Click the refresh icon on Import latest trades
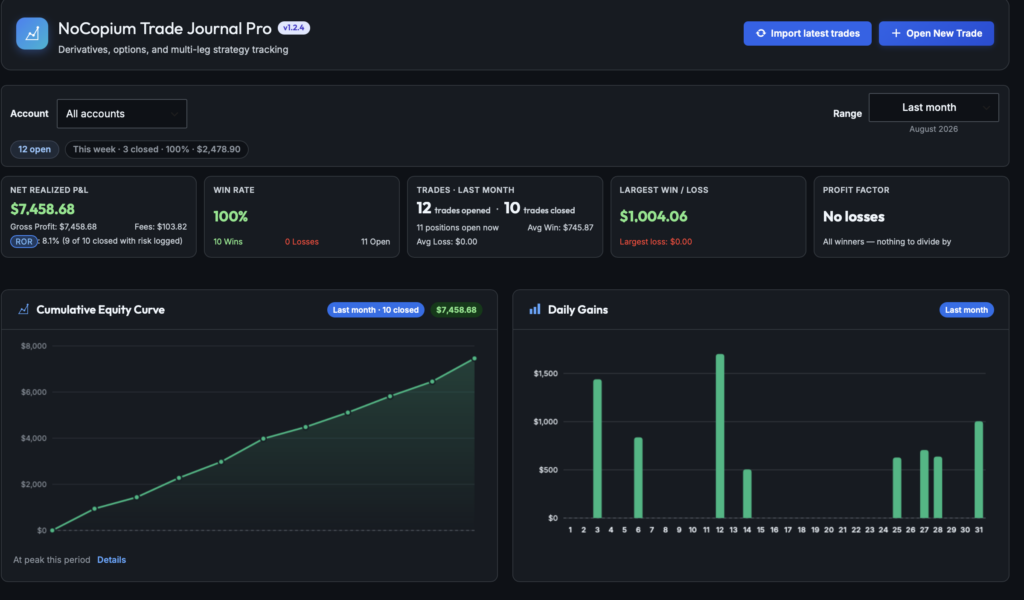The image size is (1024, 600). click(x=761, y=33)
